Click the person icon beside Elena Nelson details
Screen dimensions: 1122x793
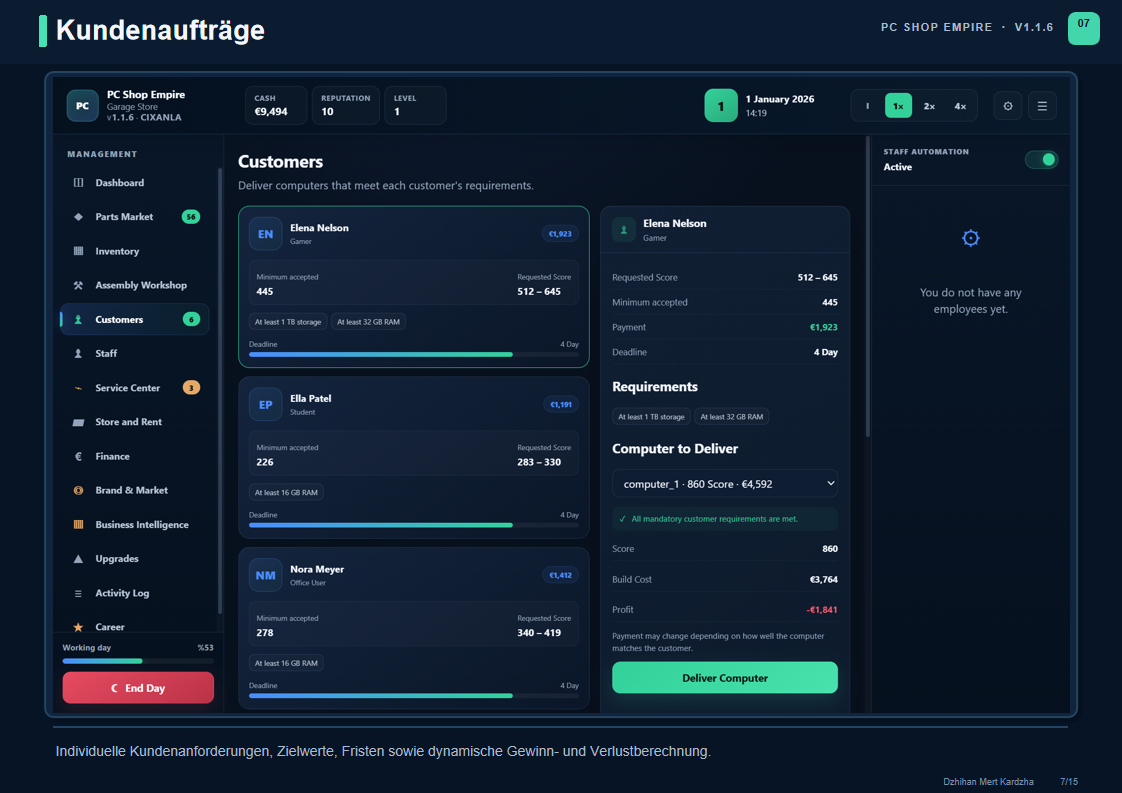624,230
